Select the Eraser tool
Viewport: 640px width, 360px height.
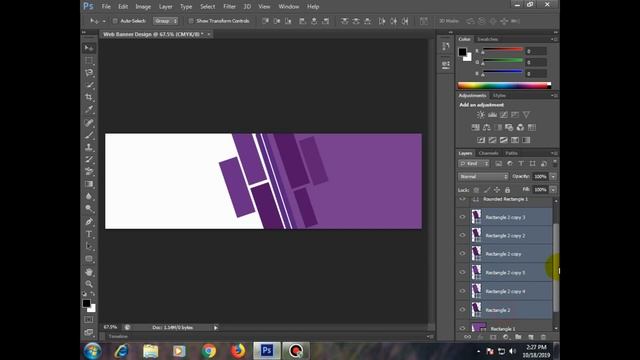tap(89, 171)
